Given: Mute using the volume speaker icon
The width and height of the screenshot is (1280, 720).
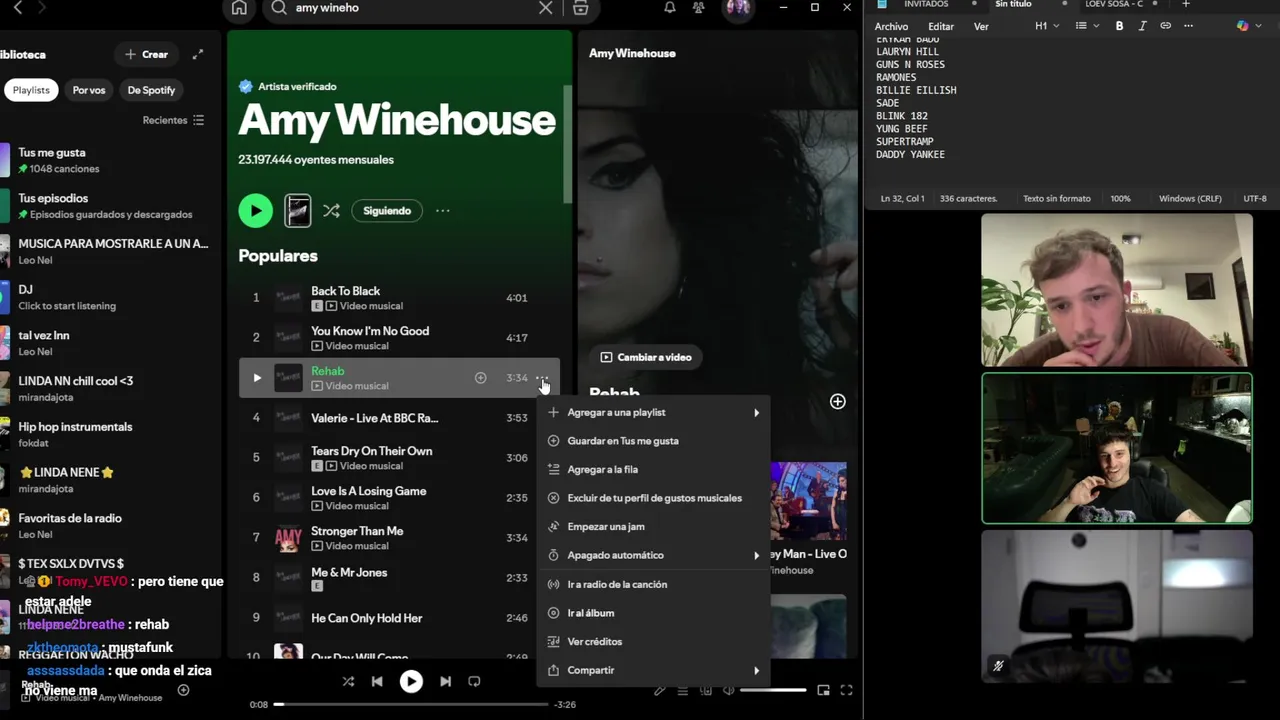Looking at the screenshot, I should [x=729, y=690].
